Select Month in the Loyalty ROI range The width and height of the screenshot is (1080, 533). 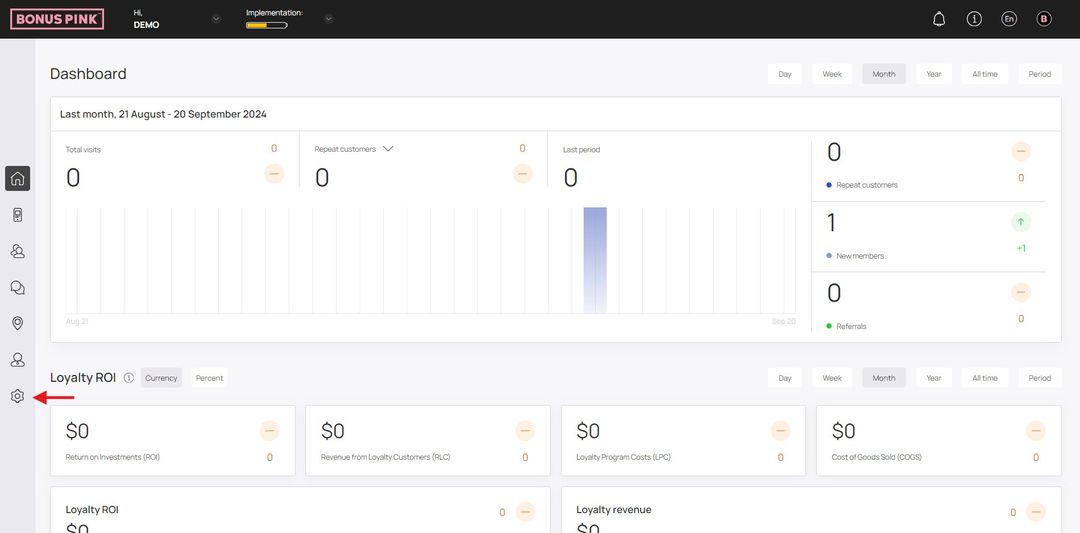(x=884, y=377)
